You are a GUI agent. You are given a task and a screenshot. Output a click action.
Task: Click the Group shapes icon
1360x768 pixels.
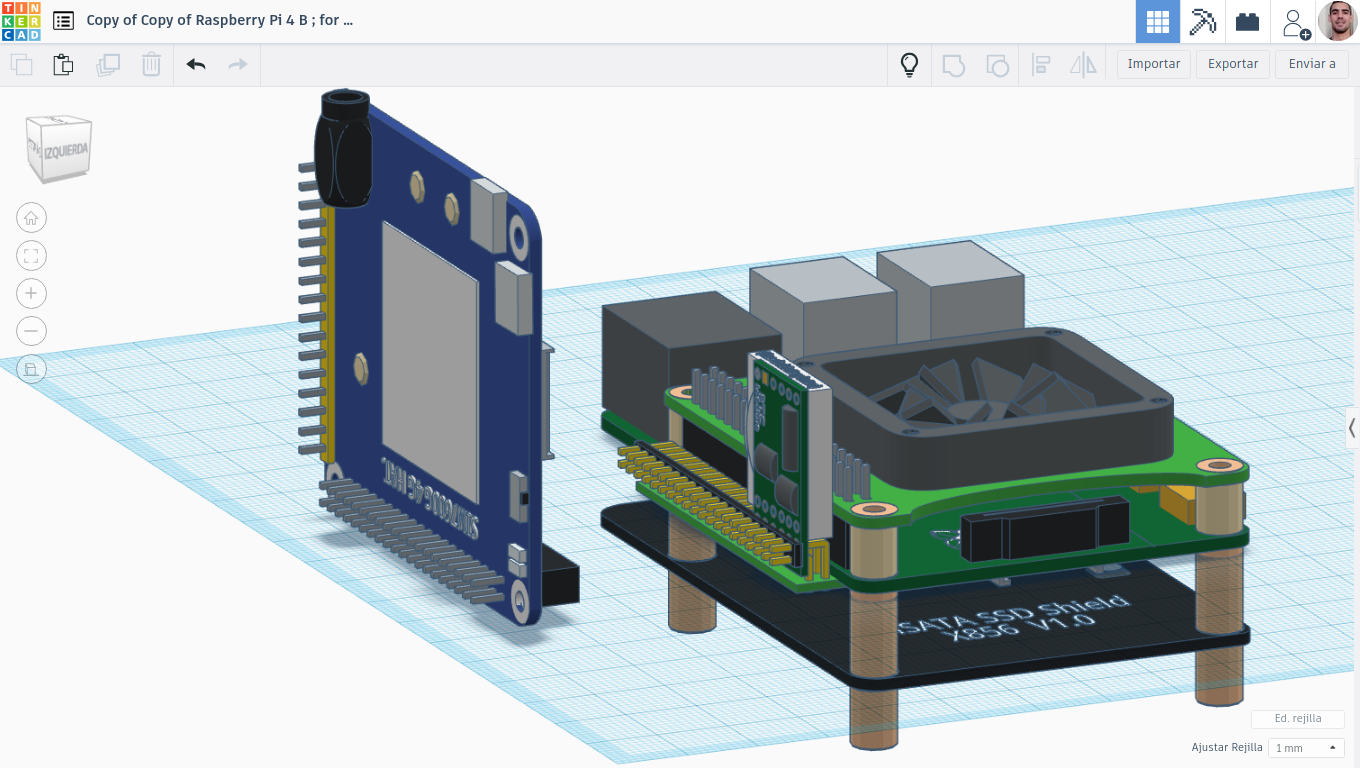[x=954, y=66]
